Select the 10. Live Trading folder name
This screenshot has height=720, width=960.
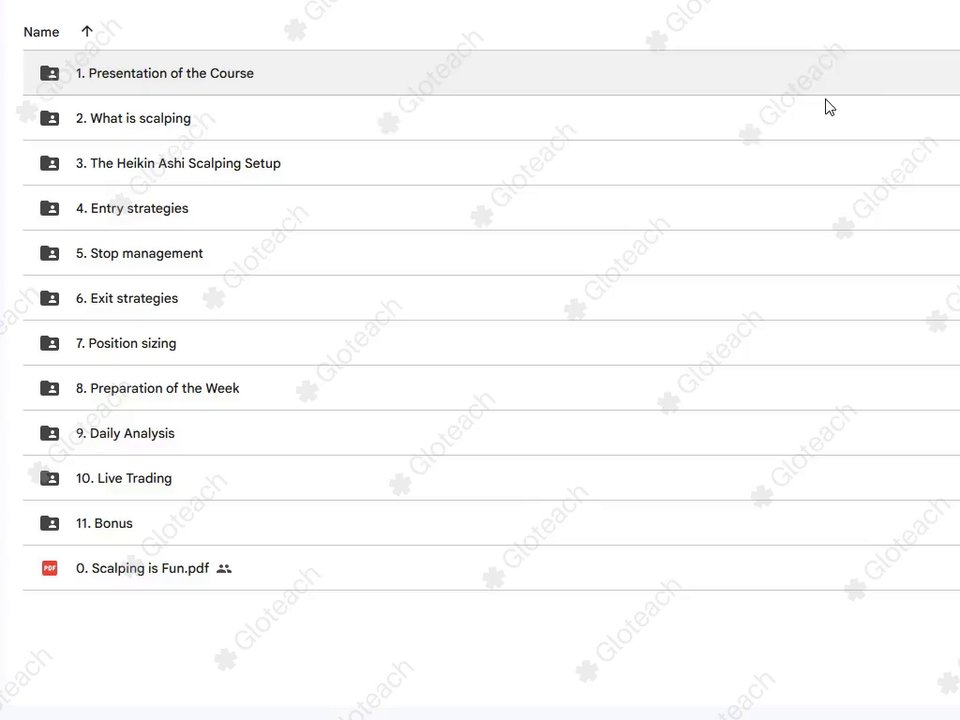click(x=124, y=478)
